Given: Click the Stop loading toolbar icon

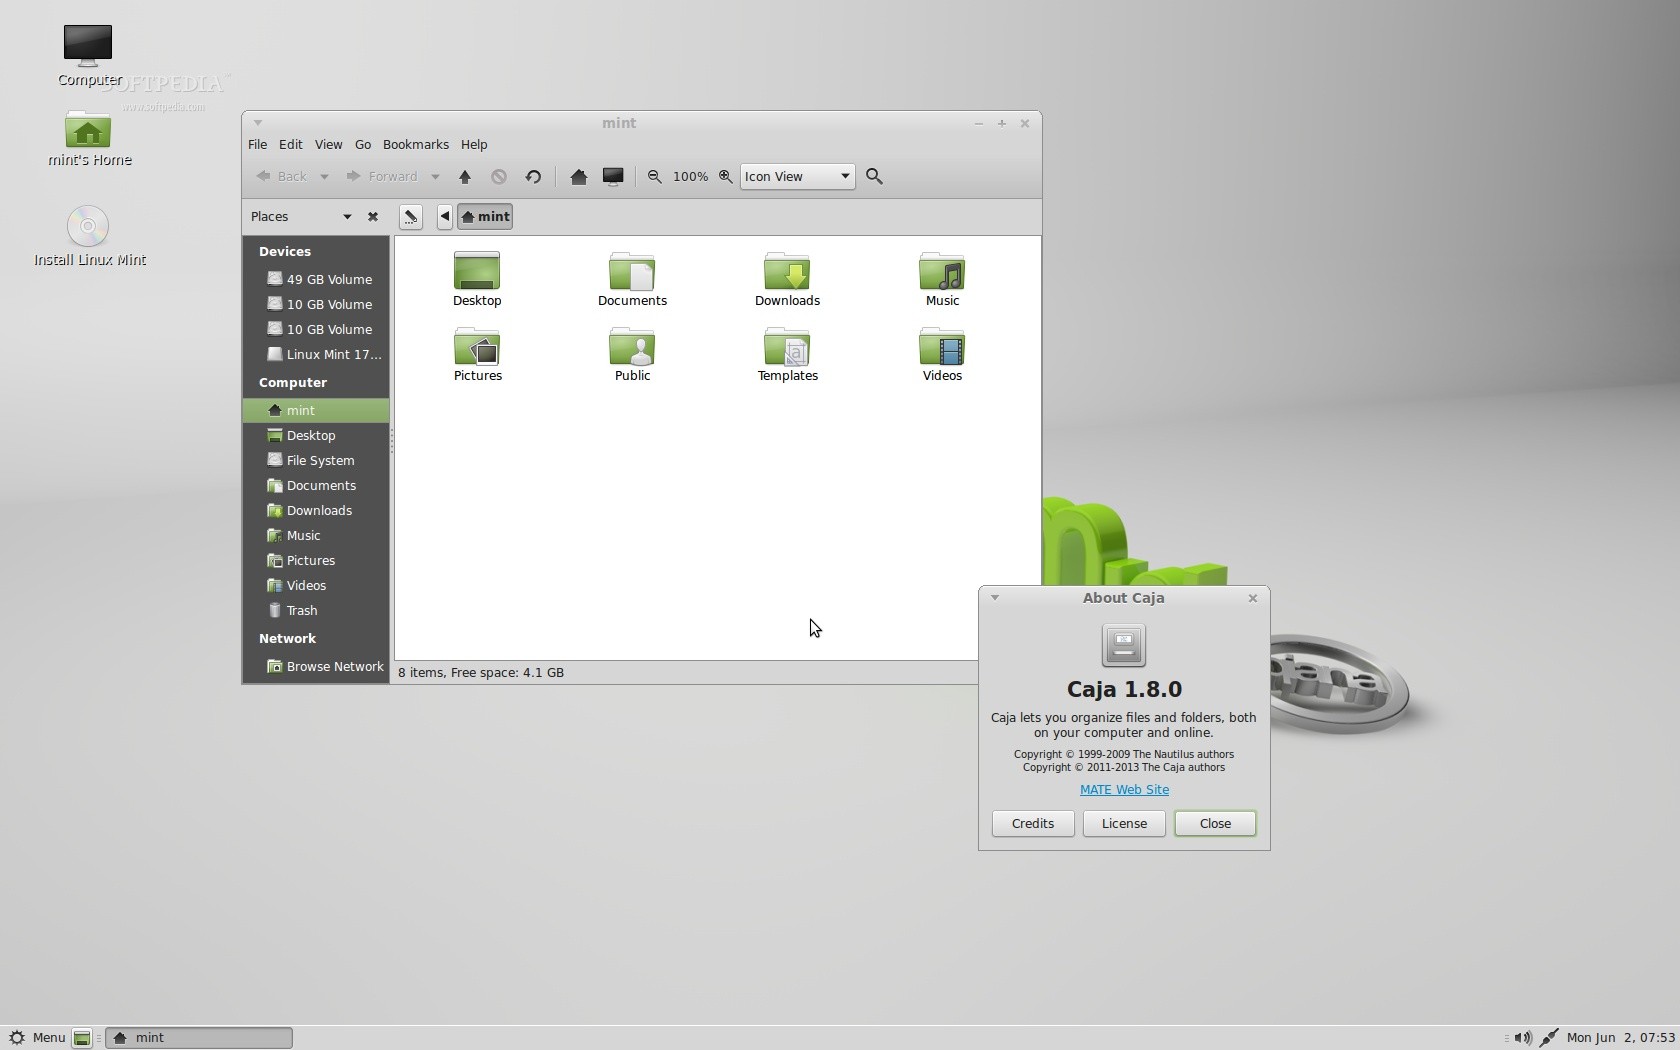Looking at the screenshot, I should click(499, 177).
